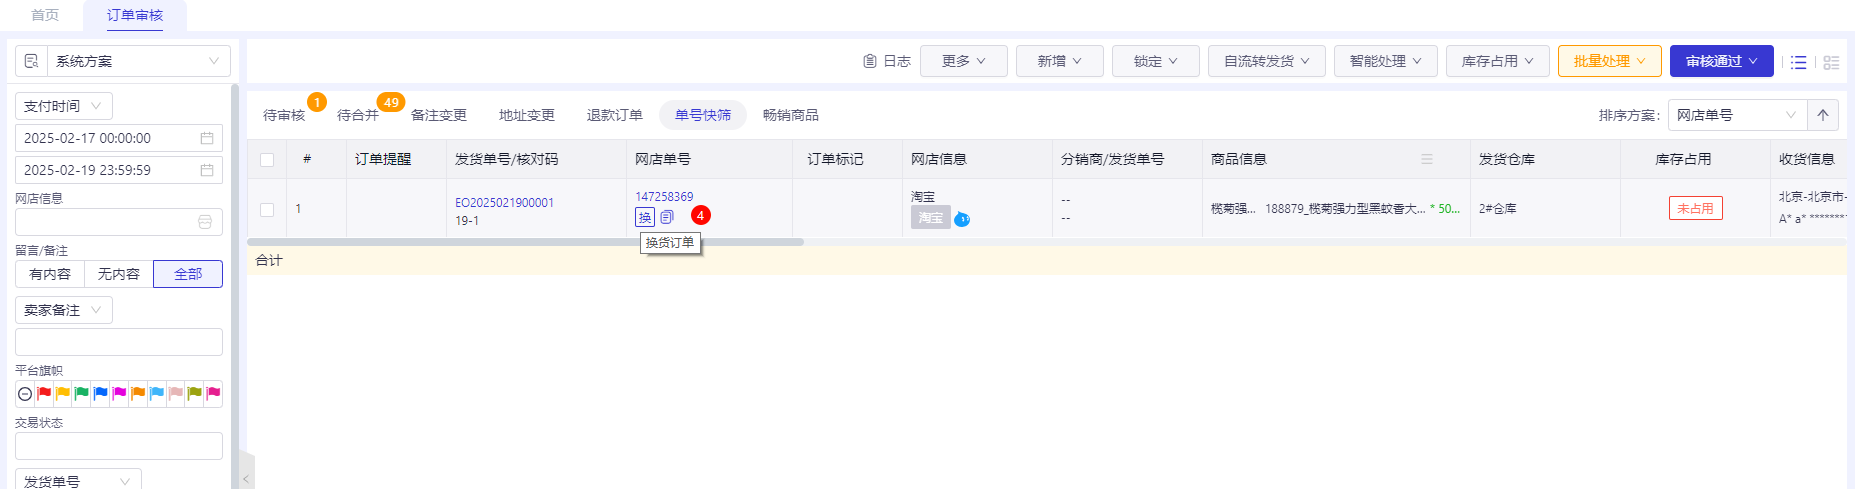The height and width of the screenshot is (489, 1855).
Task: Open the 地址变更 filter tab
Action: coord(527,115)
